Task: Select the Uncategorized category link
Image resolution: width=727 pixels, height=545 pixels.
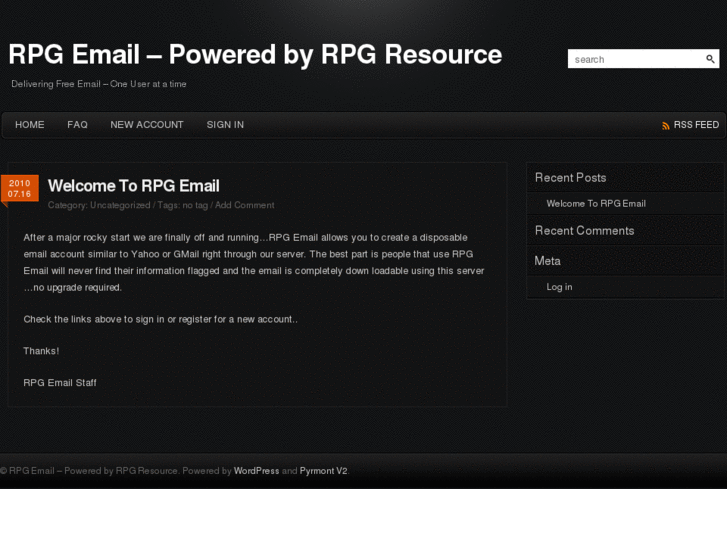Action: pyautogui.click(x=120, y=205)
